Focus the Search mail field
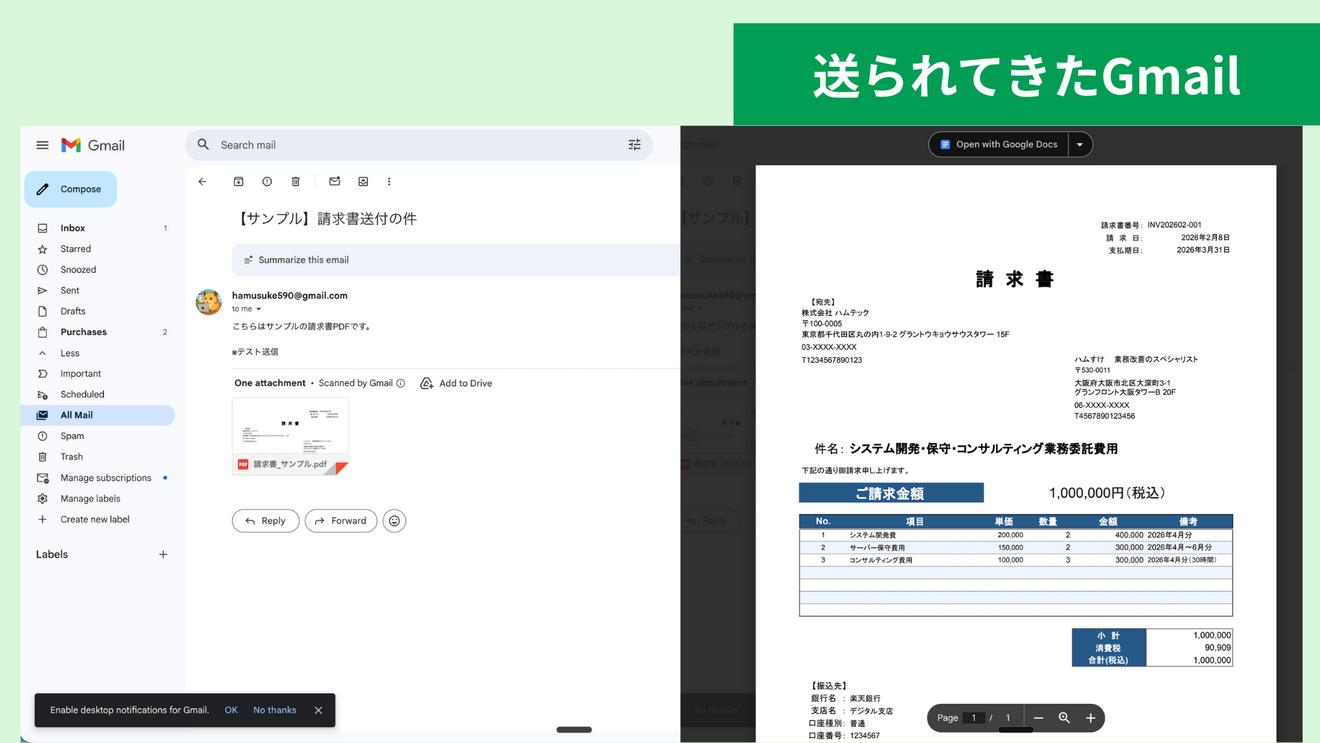The image size is (1320, 743). [418, 145]
